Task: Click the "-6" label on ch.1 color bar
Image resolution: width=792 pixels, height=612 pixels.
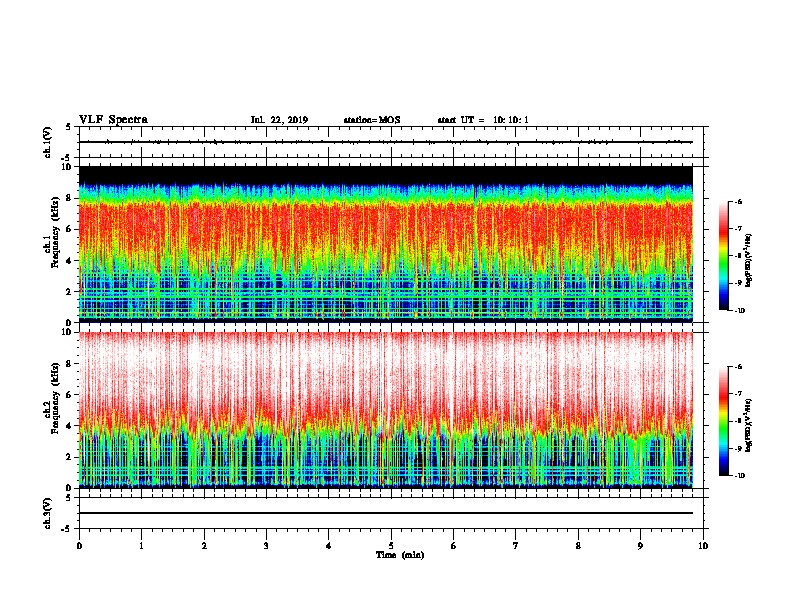Action: coord(738,202)
